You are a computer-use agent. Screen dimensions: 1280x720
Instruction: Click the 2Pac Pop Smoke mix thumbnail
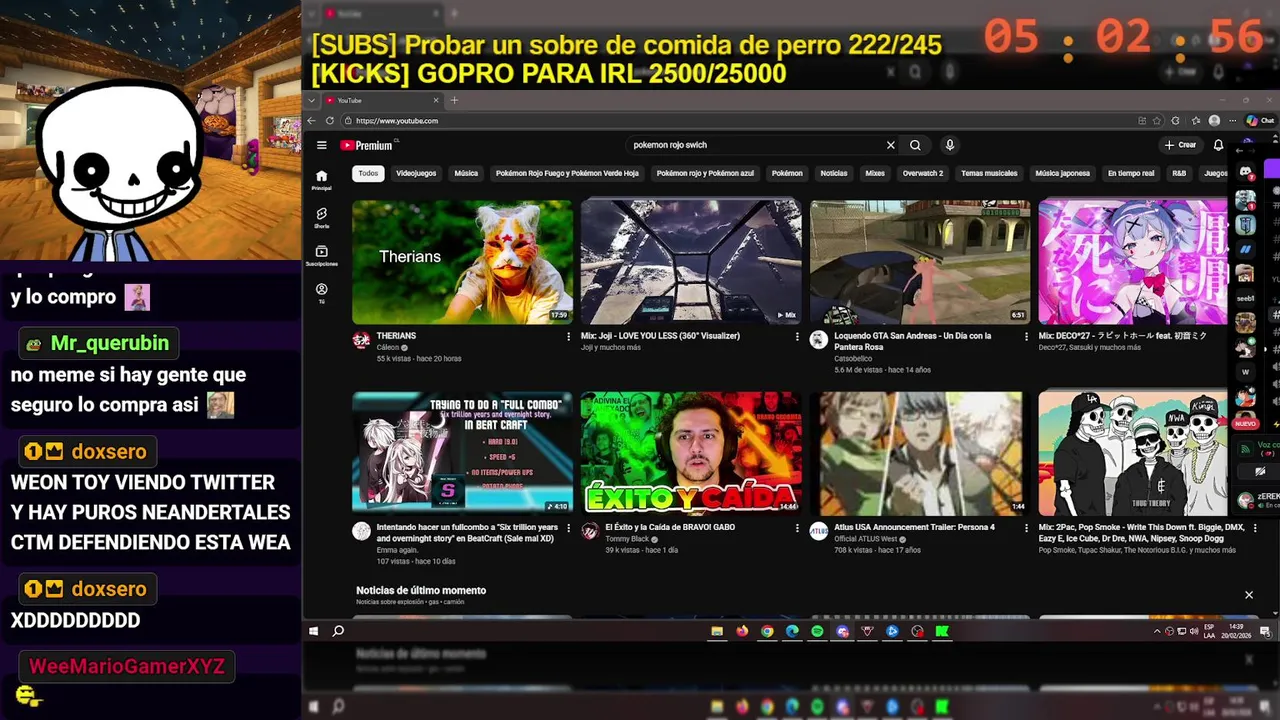1132,453
